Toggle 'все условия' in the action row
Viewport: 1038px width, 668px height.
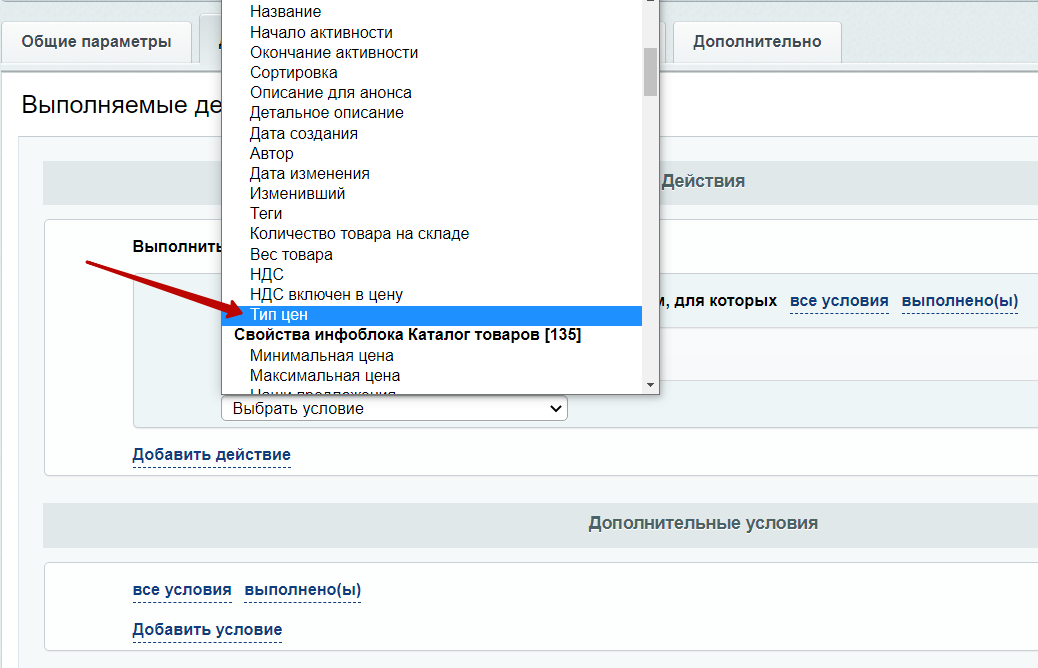click(x=839, y=301)
